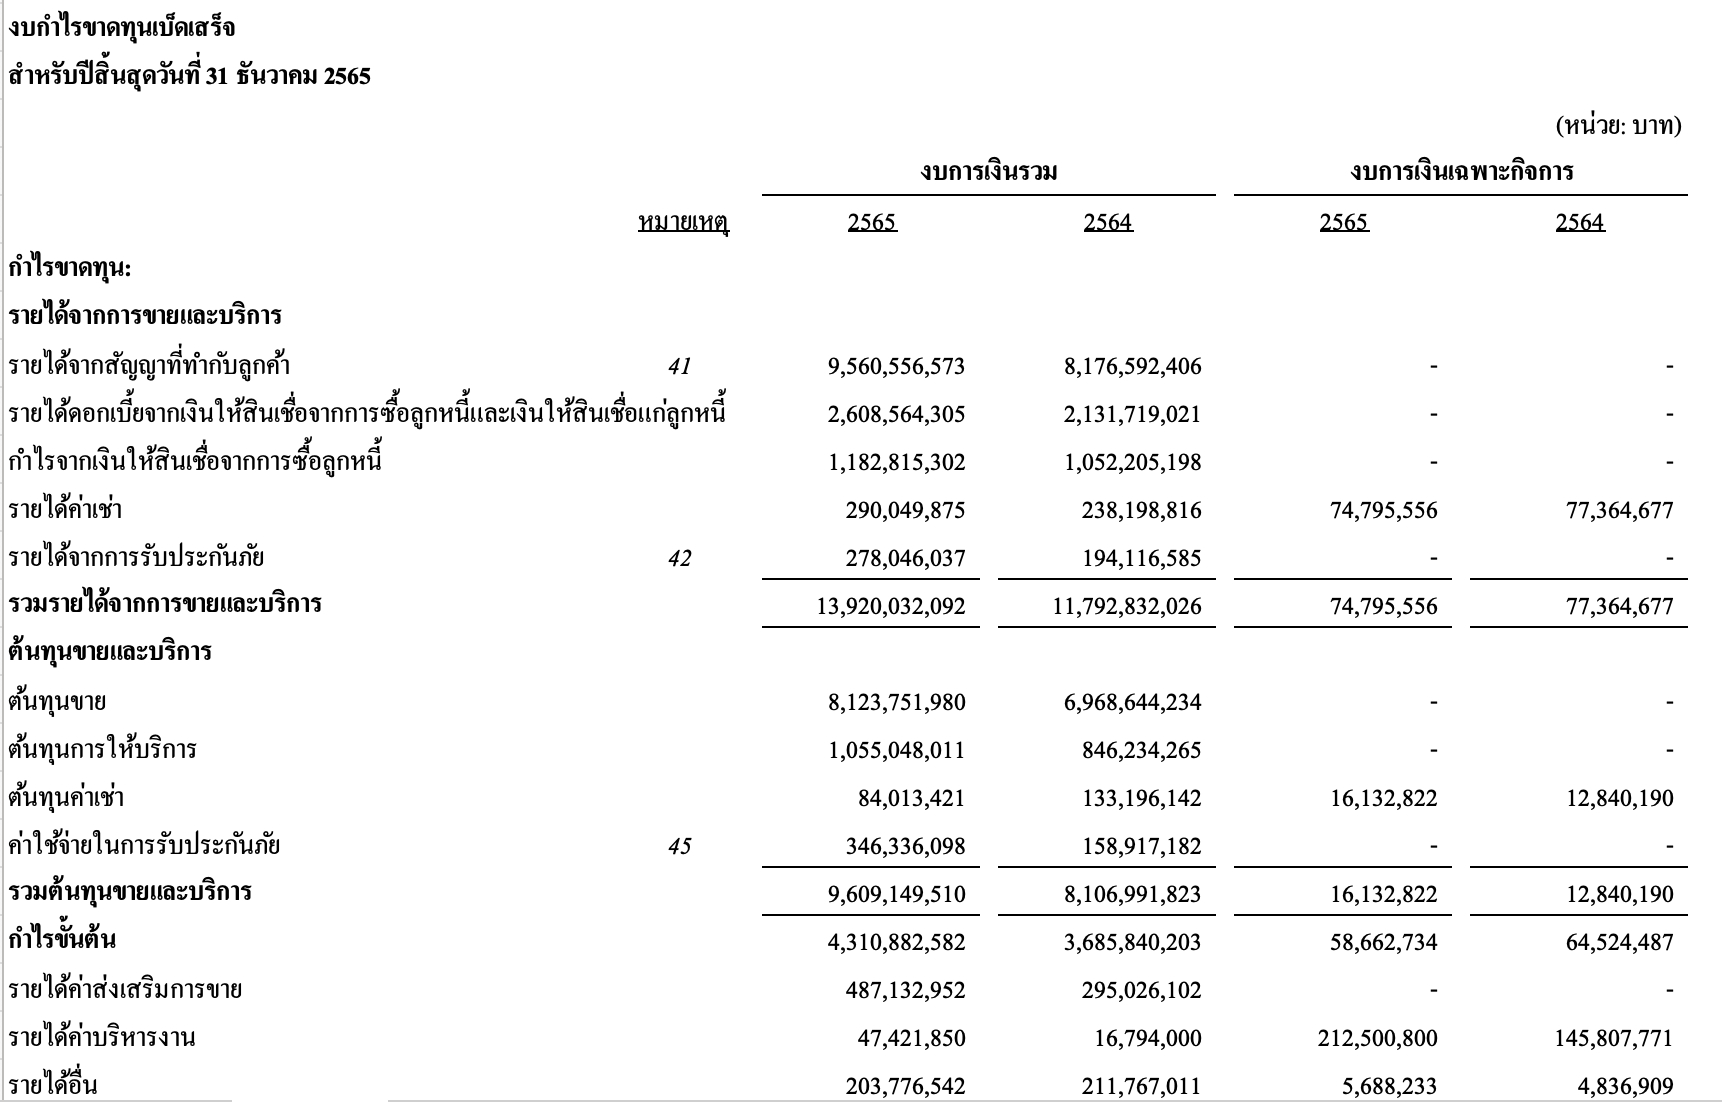Select the value 8,123,751,980
Screen dimensions: 1722x1102
tap(897, 703)
